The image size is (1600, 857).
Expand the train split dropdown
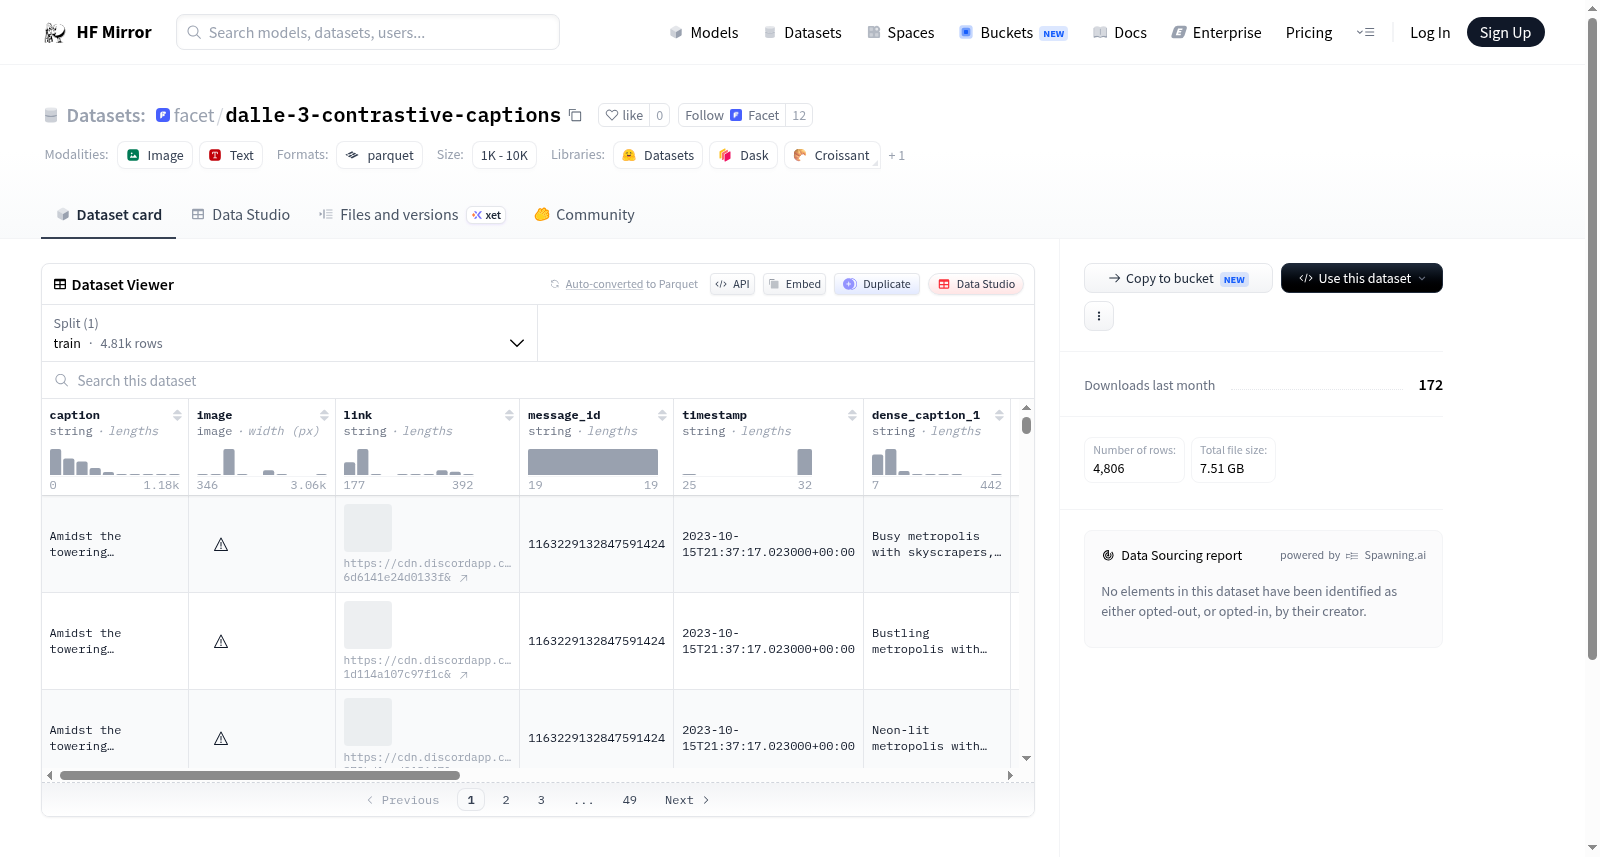click(289, 333)
